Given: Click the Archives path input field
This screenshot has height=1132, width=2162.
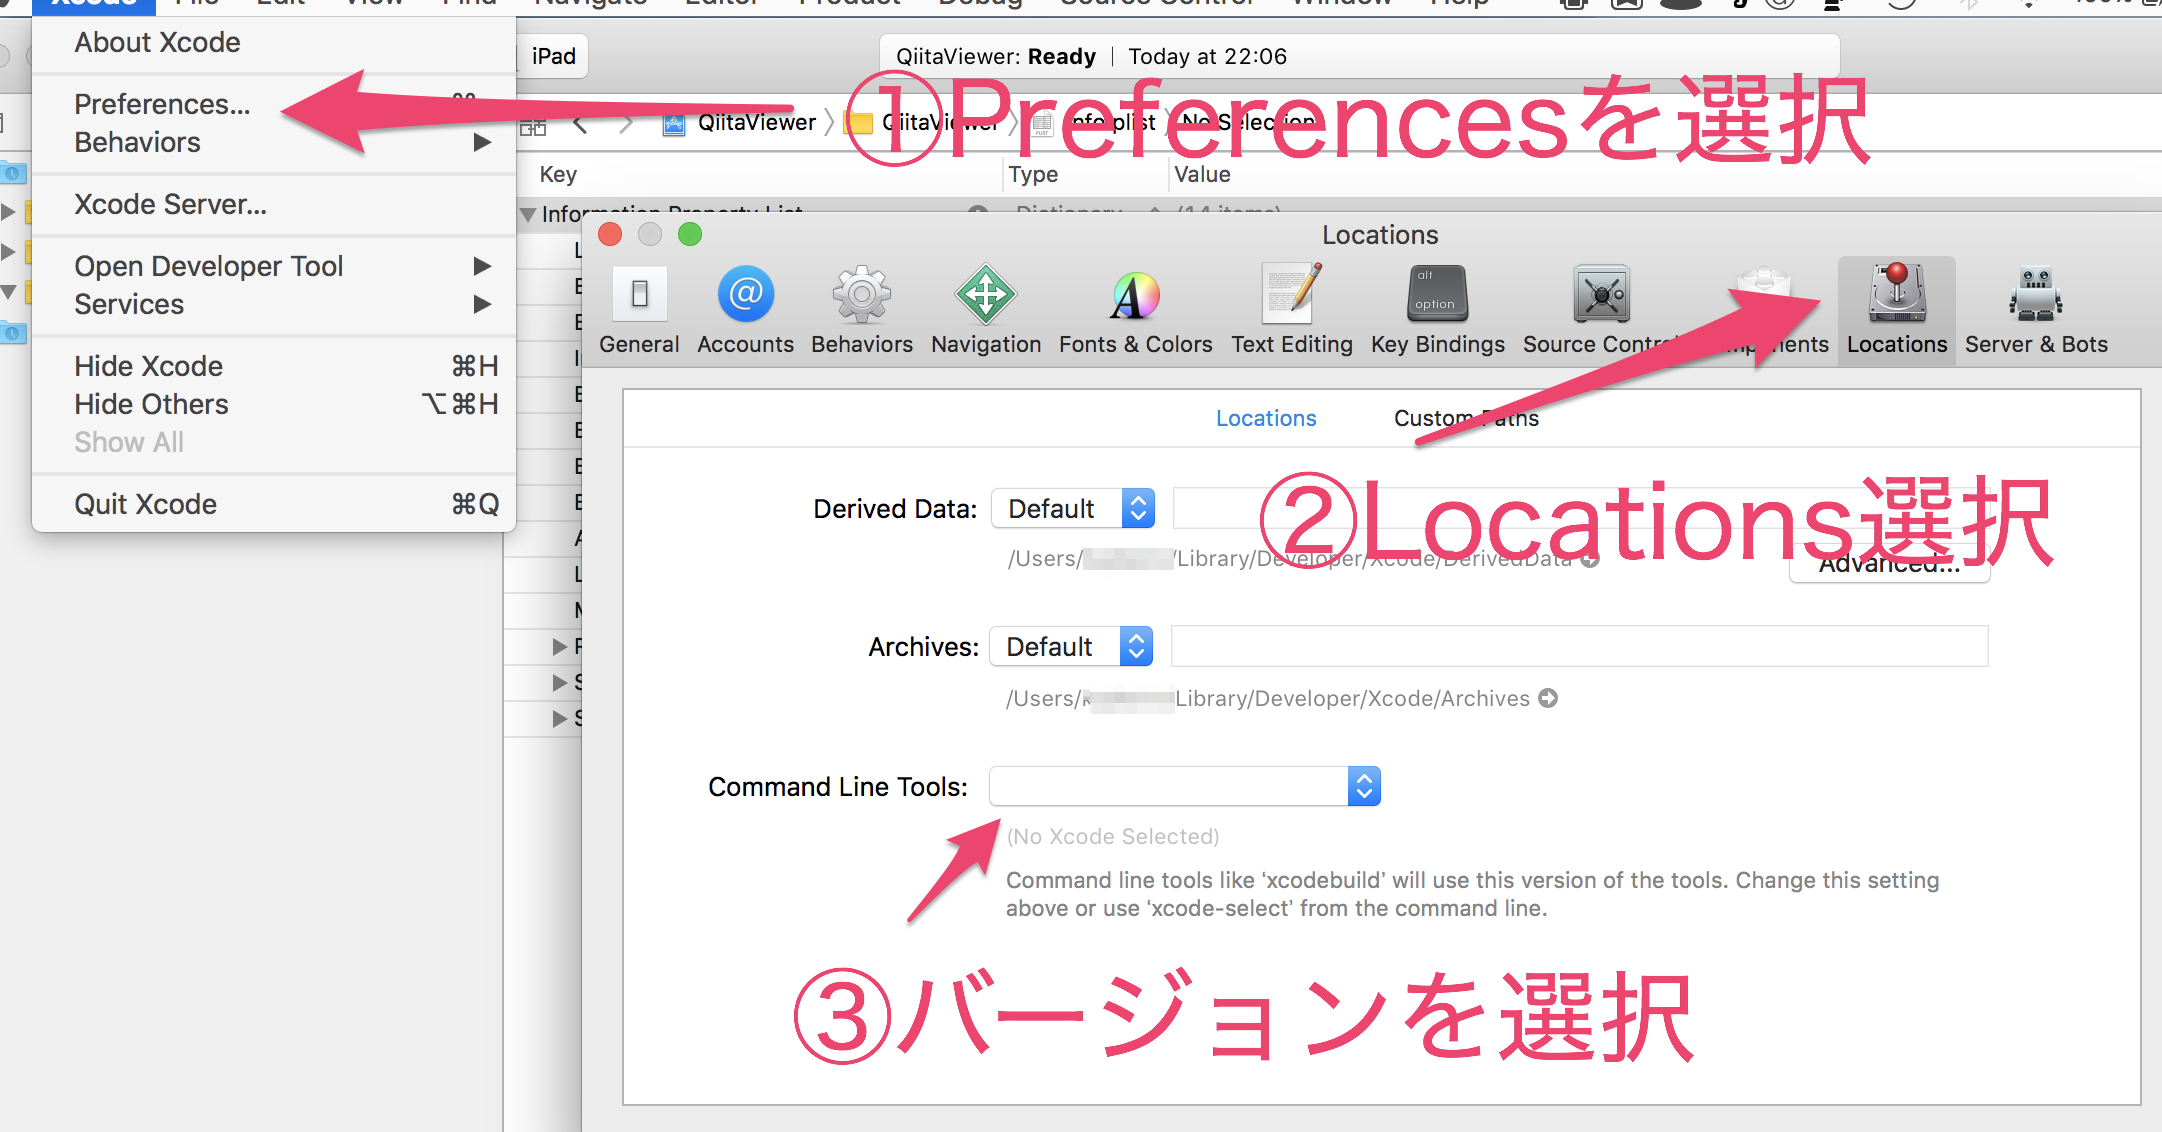Looking at the screenshot, I should click(1579, 646).
